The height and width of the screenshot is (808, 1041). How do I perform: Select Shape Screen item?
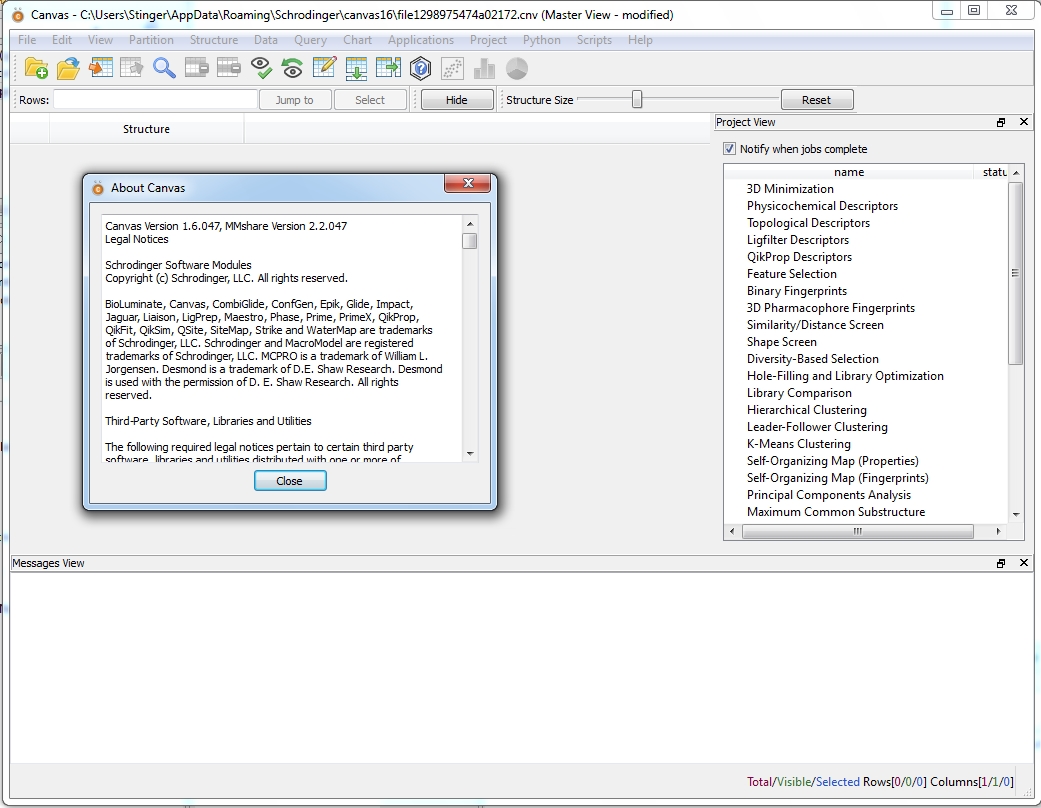pos(781,342)
